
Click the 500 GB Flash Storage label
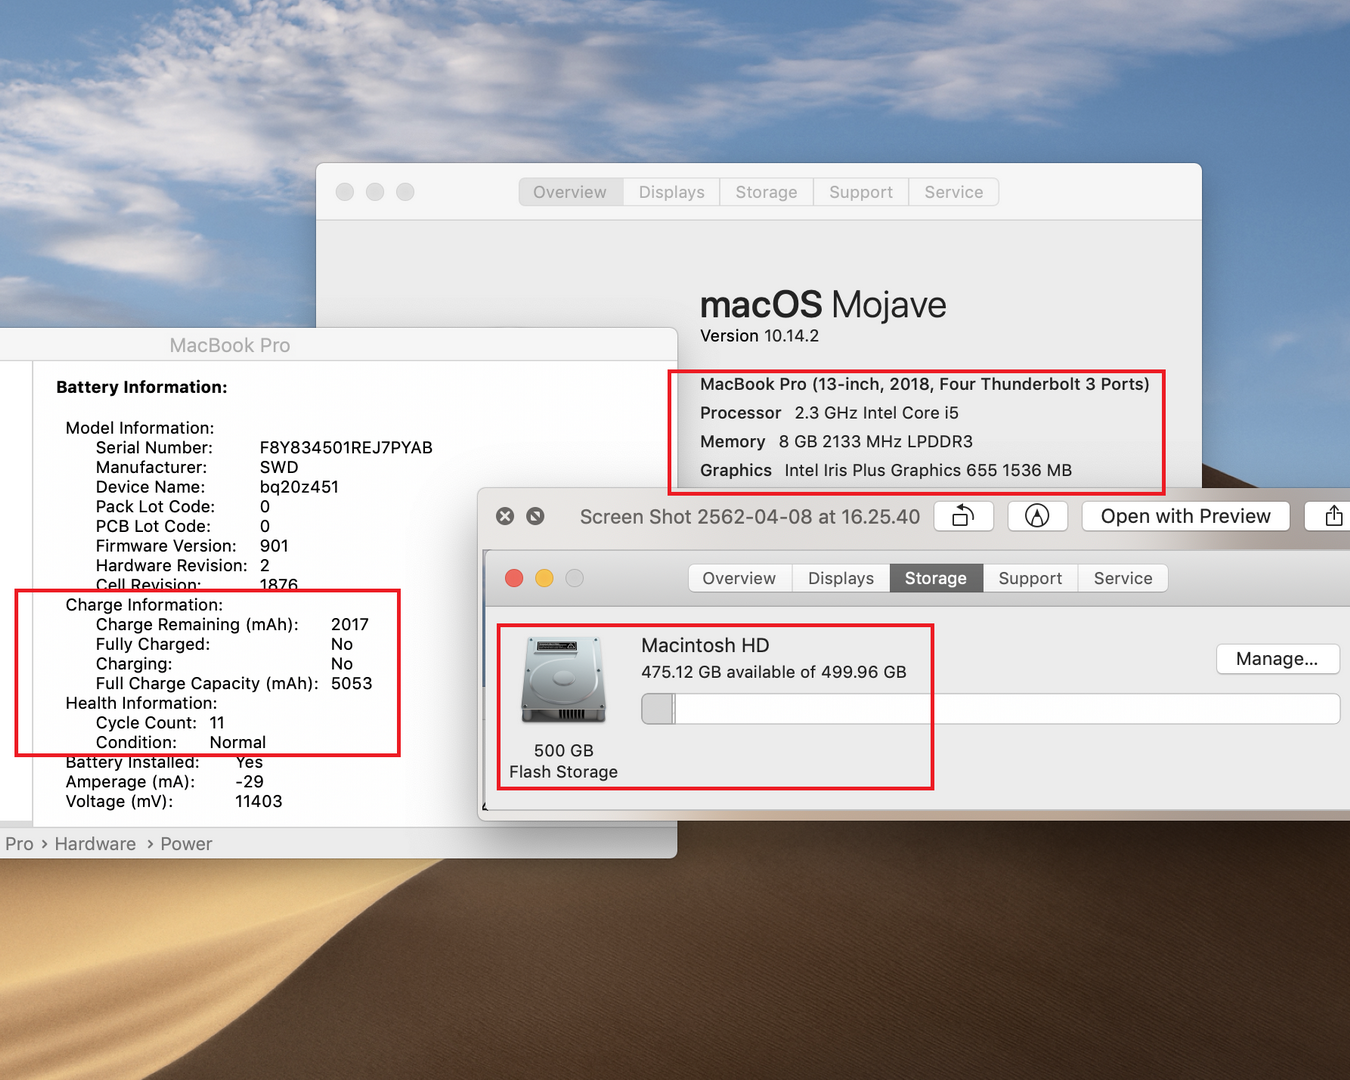pos(563,761)
